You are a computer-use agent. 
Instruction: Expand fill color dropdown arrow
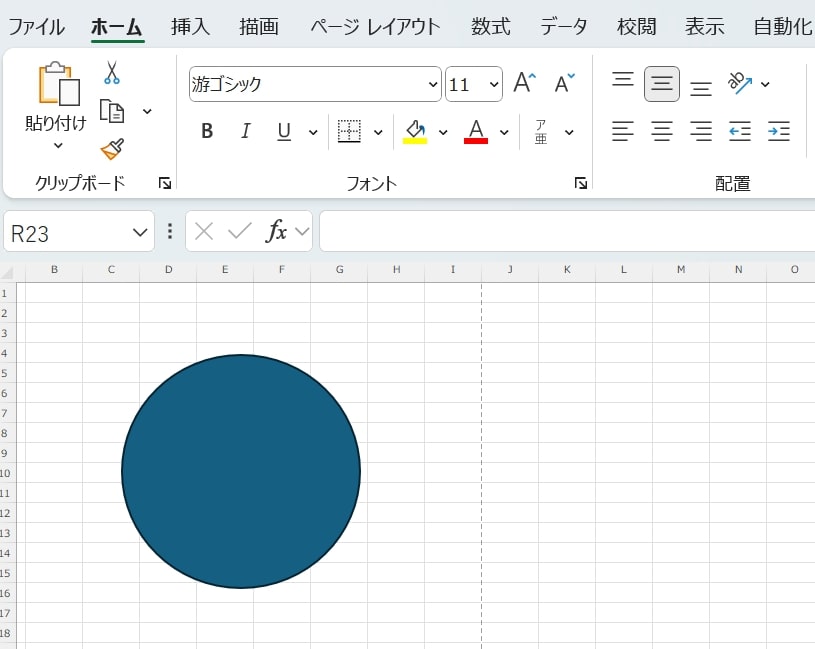tap(443, 132)
